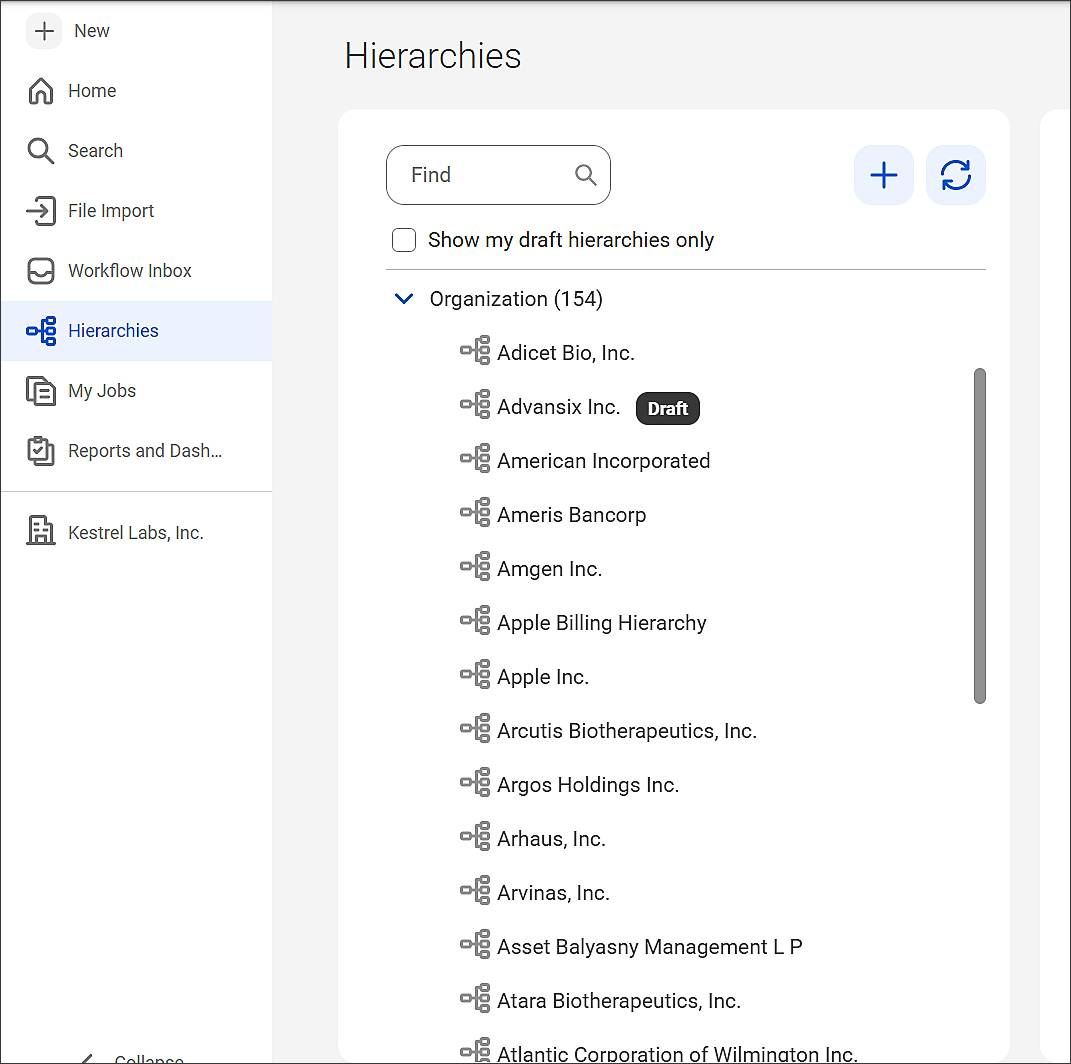The image size is (1071, 1064).
Task: Click the Reports and Dashboards clipboard icon
Action: 41,451
